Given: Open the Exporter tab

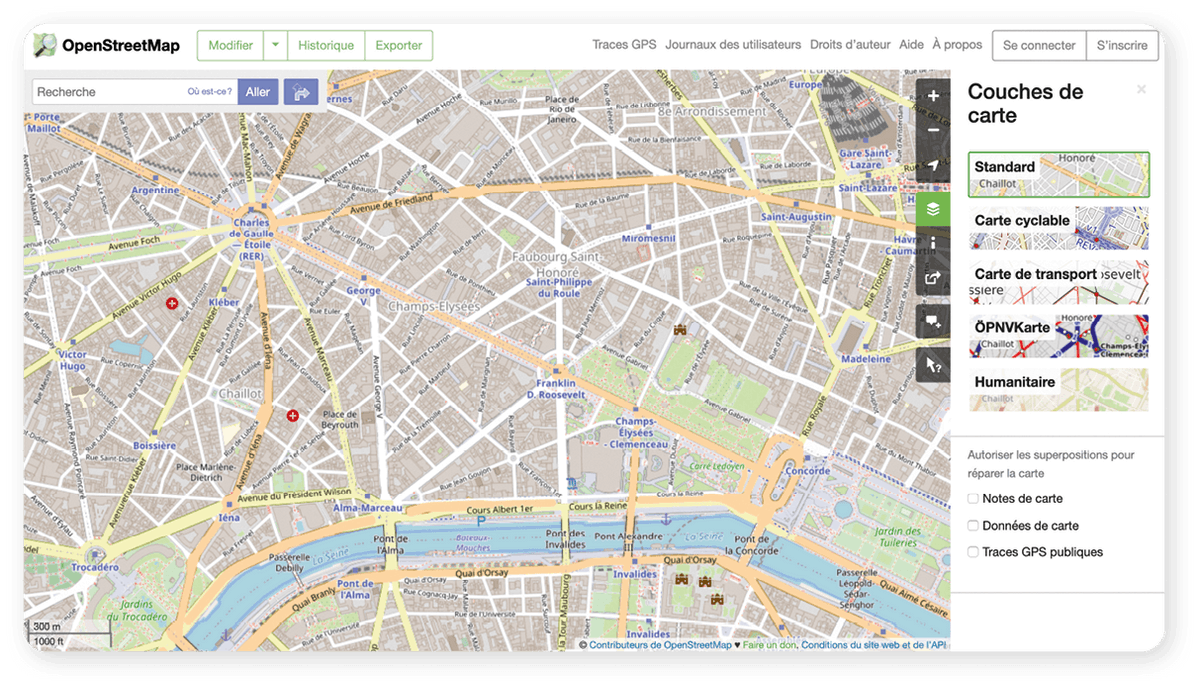Looking at the screenshot, I should [398, 46].
